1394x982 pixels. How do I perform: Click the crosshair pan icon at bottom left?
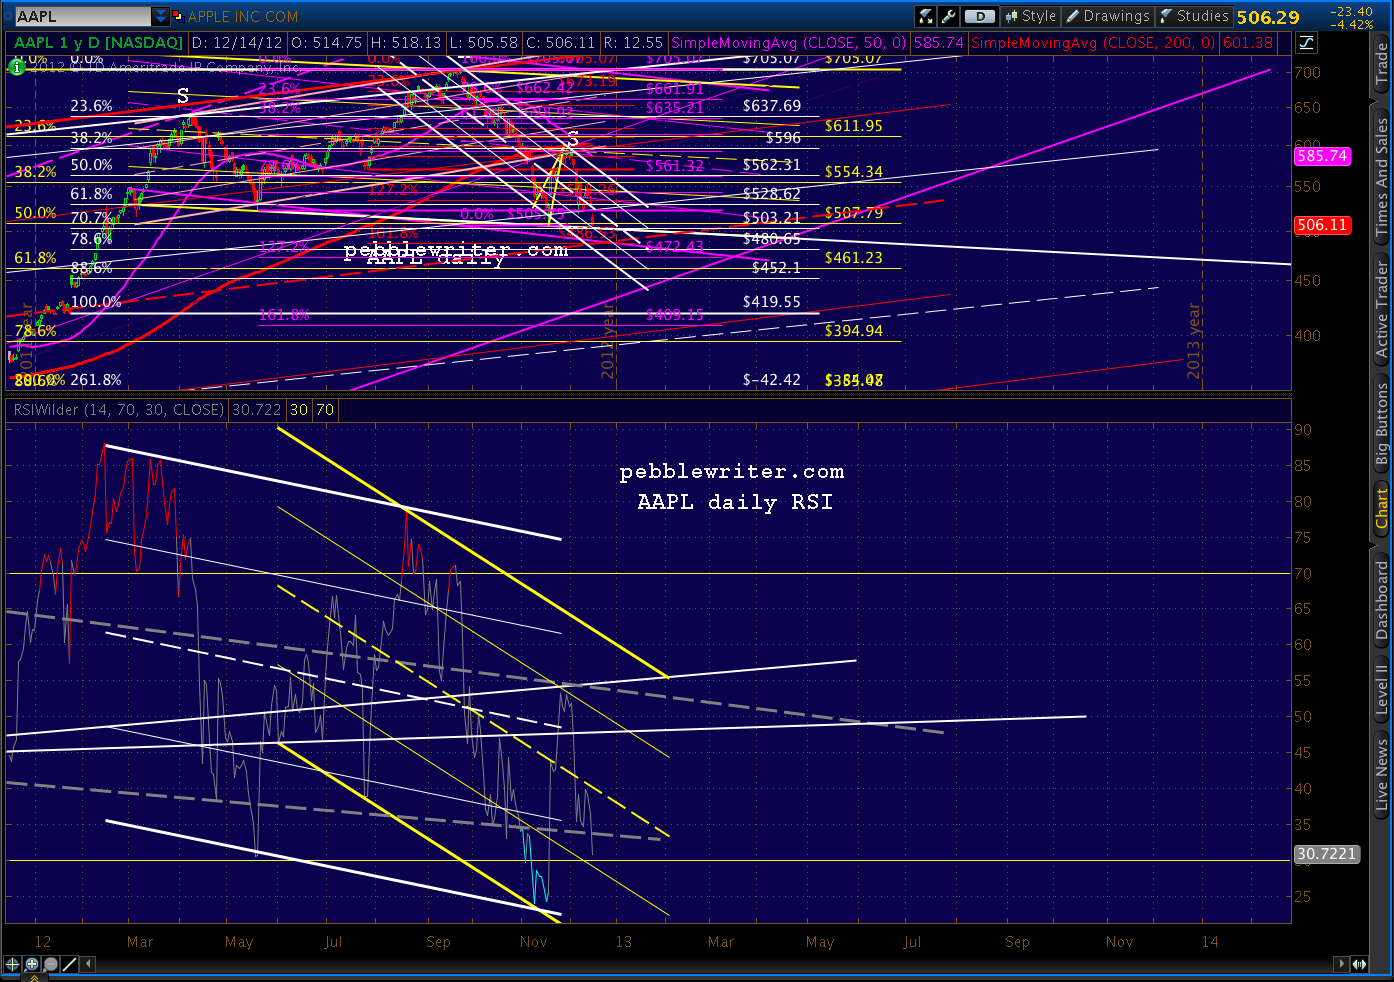pos(12,964)
